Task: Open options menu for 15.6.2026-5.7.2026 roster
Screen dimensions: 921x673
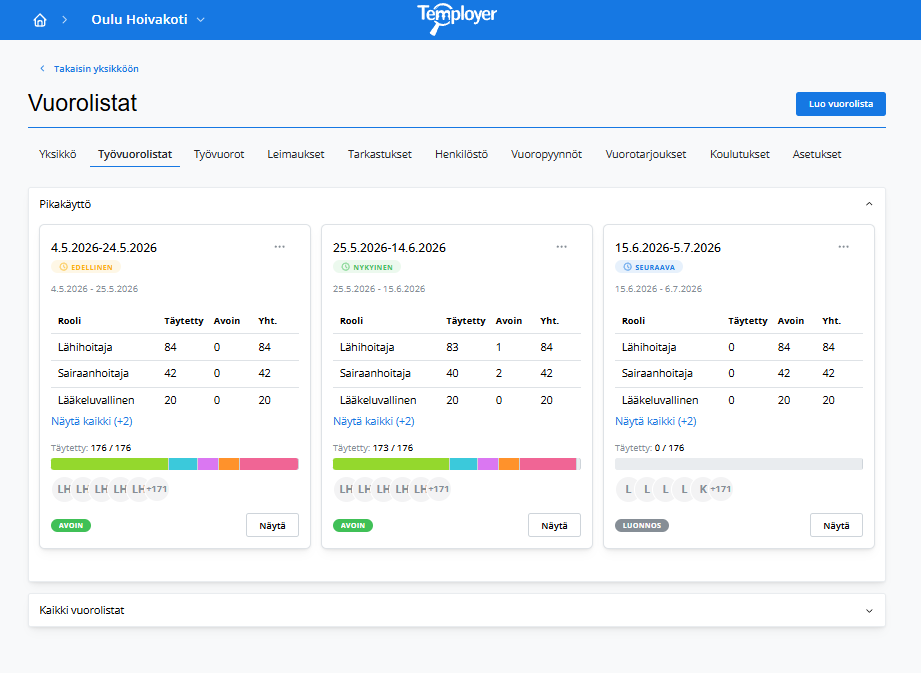Action: [x=843, y=247]
